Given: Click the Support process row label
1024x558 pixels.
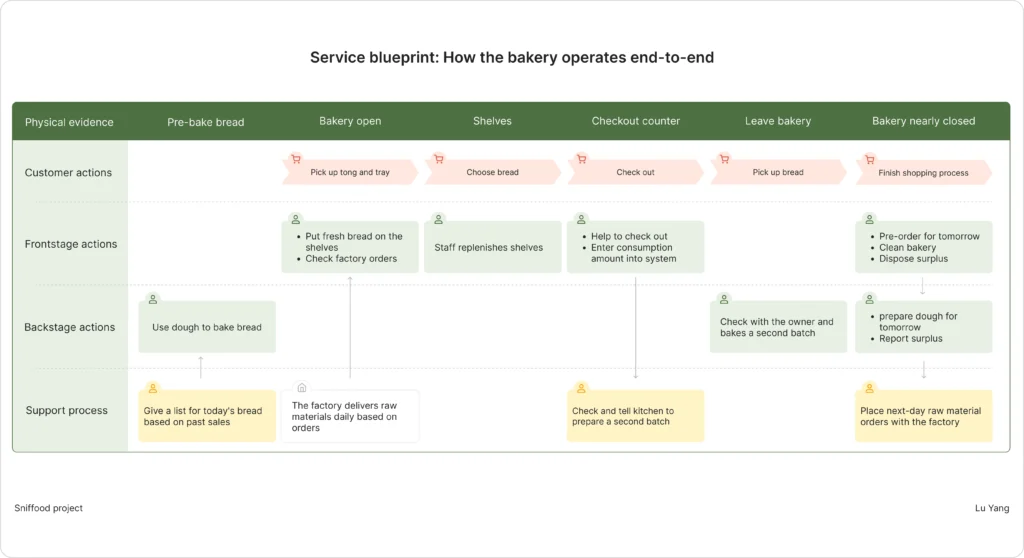Looking at the screenshot, I should coord(67,410).
